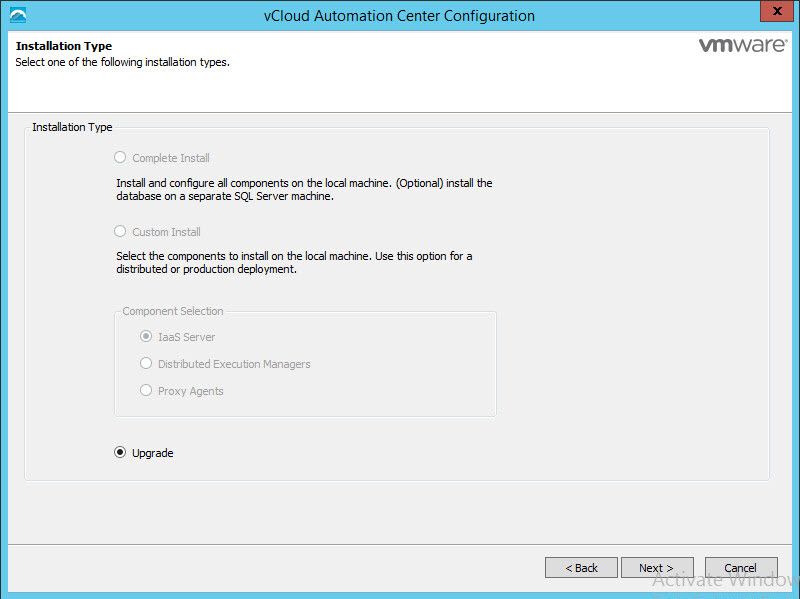Viewport: 800px width, 599px height.
Task: Click the VMware logo
Action: point(740,46)
